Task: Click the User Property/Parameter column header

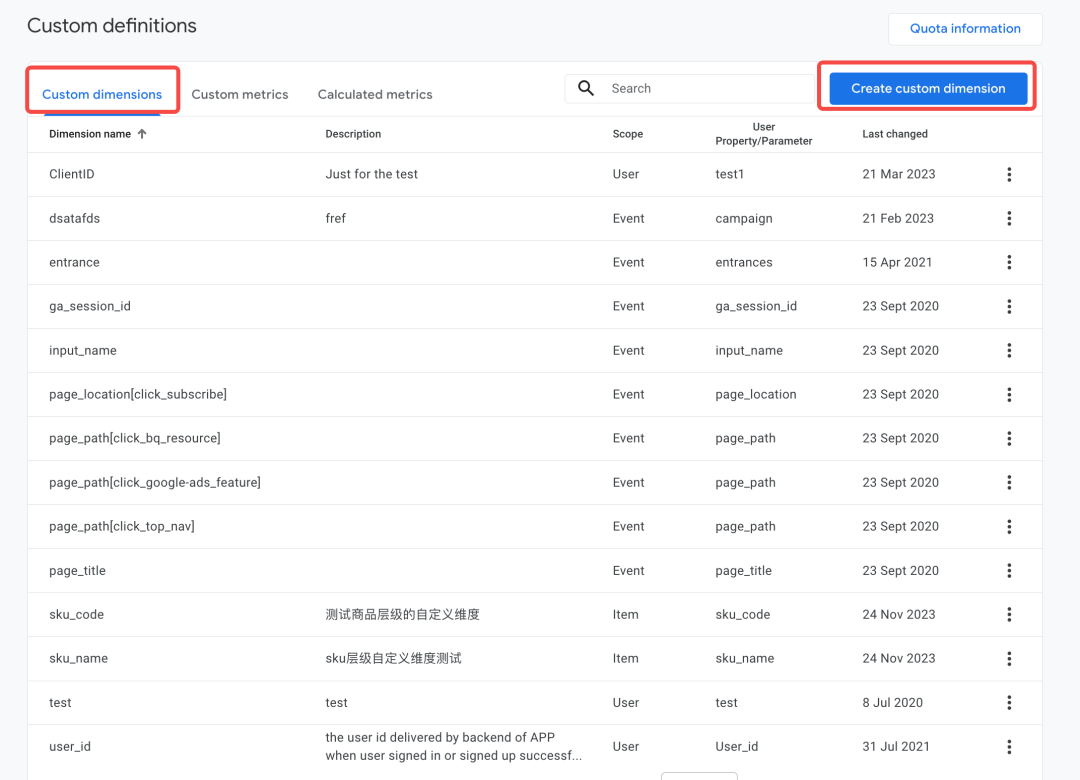Action: click(x=764, y=134)
